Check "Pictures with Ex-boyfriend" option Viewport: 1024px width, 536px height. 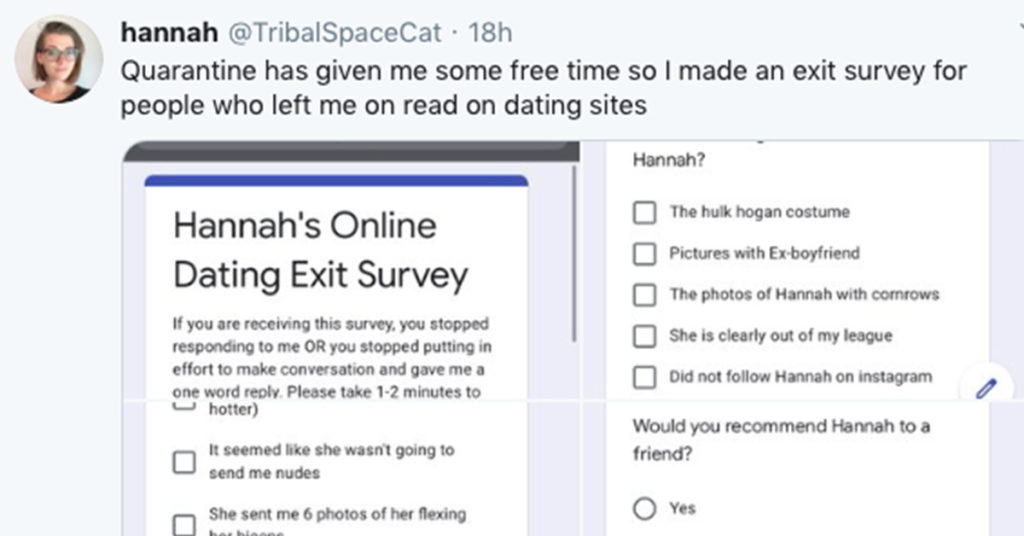[x=645, y=253]
